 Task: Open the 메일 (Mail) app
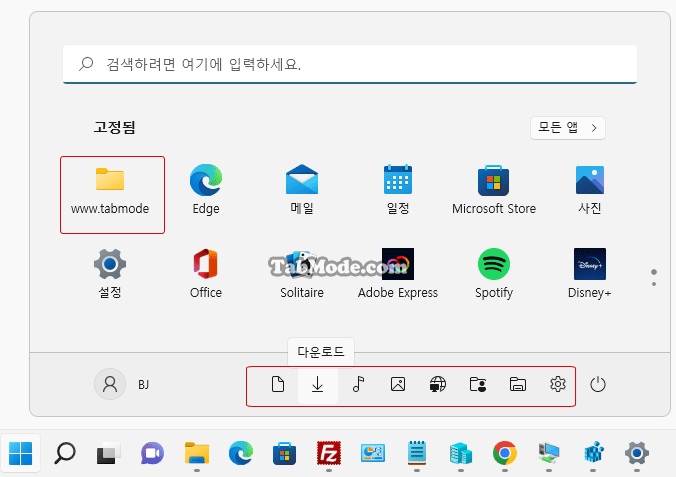[302, 190]
